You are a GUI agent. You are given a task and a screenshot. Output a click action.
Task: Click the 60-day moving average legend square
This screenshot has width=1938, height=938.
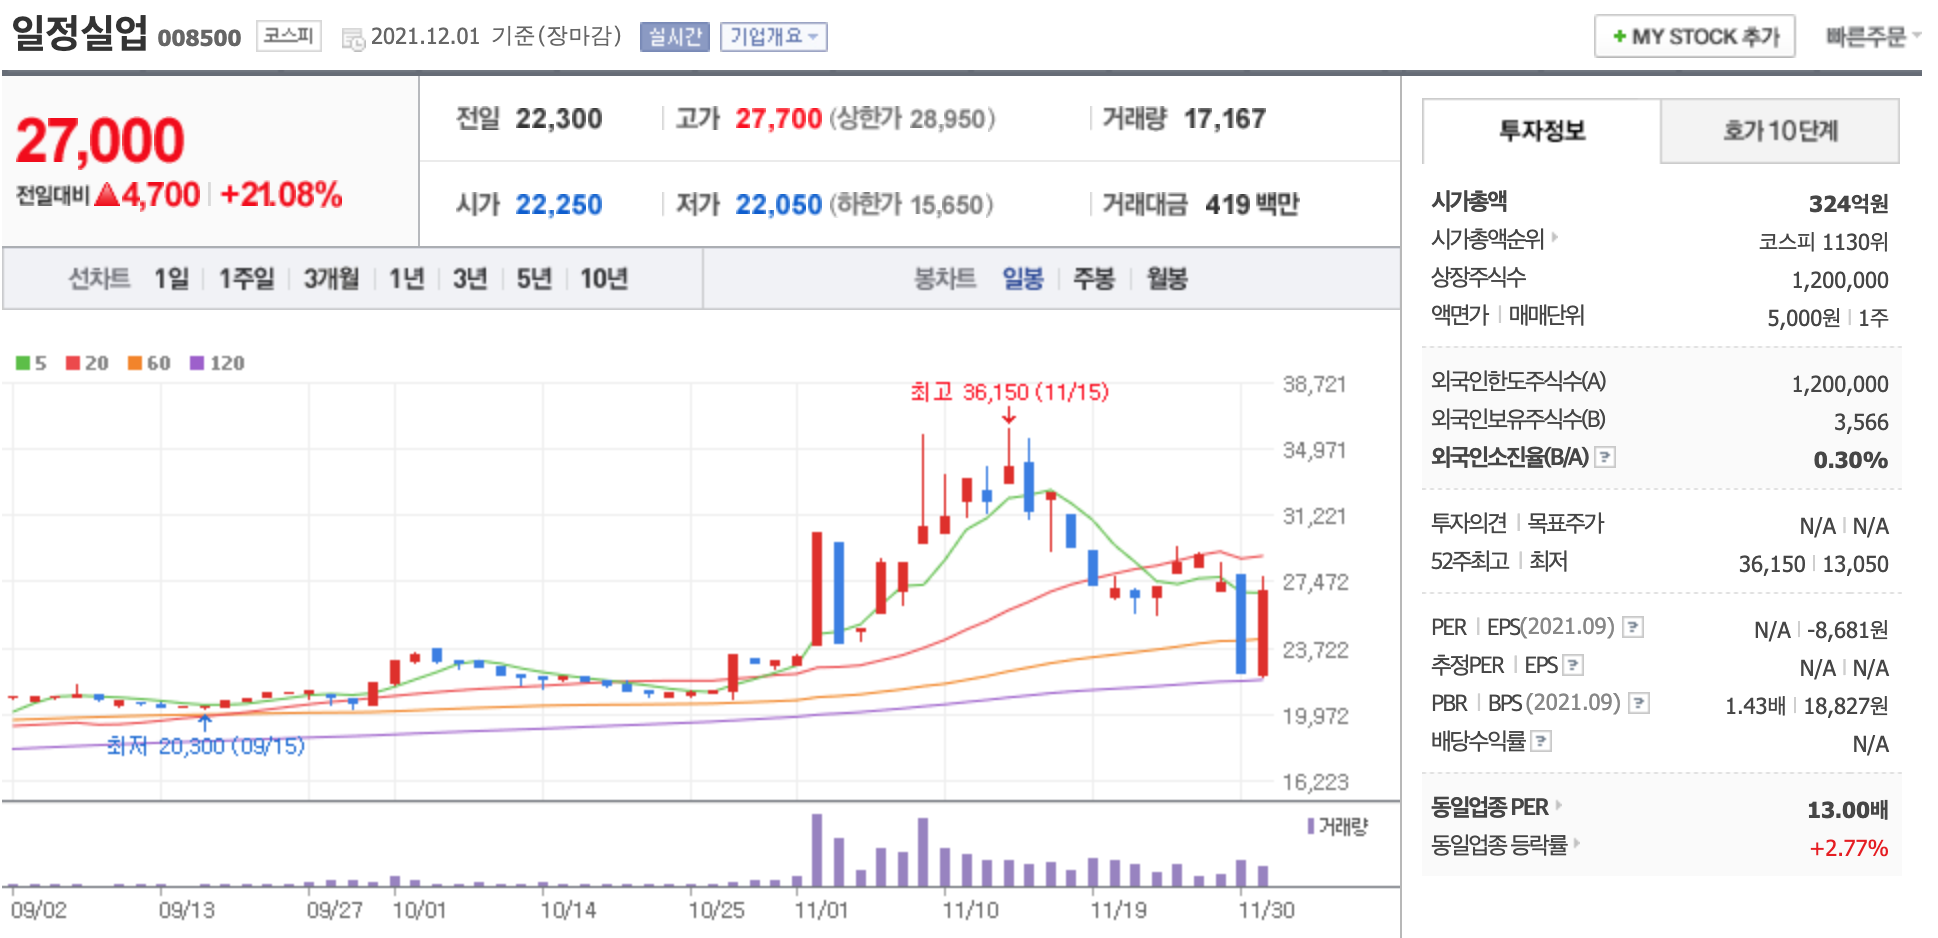[x=135, y=363]
